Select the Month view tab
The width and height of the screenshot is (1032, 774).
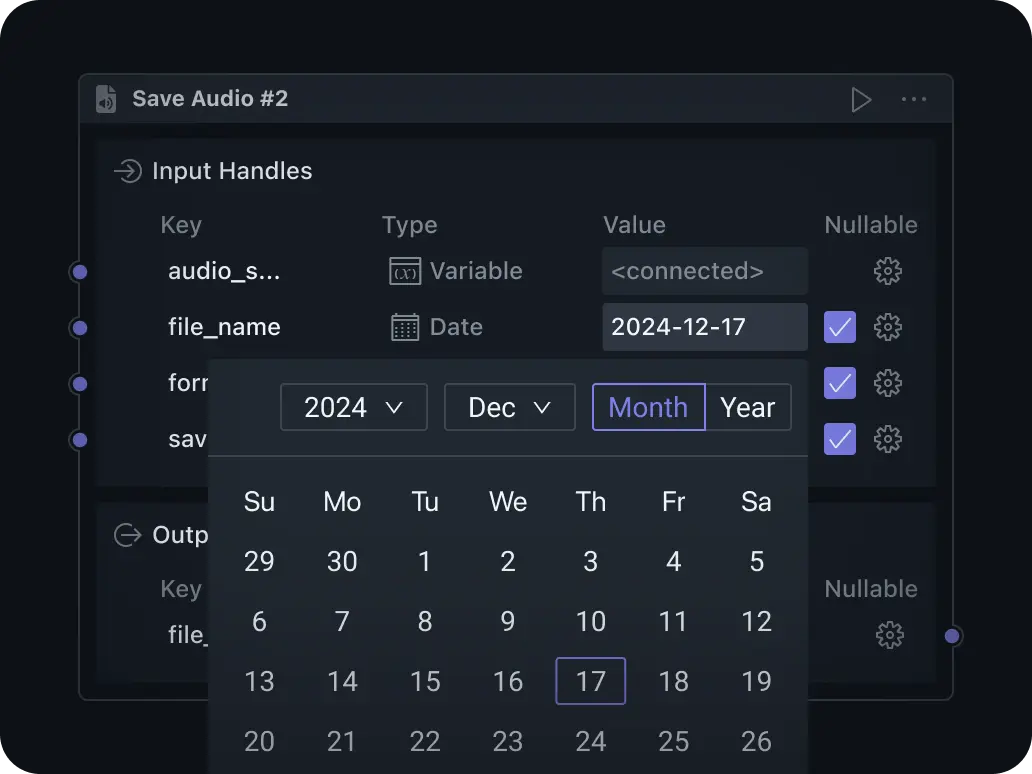coord(648,407)
